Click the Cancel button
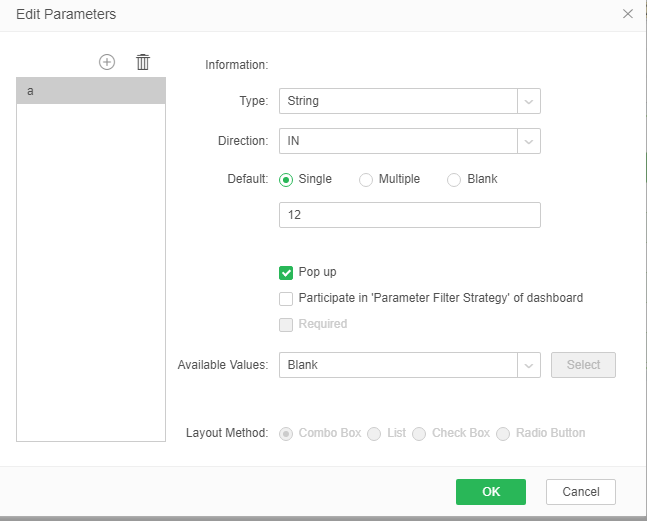This screenshot has height=521, width=647. [x=581, y=492]
